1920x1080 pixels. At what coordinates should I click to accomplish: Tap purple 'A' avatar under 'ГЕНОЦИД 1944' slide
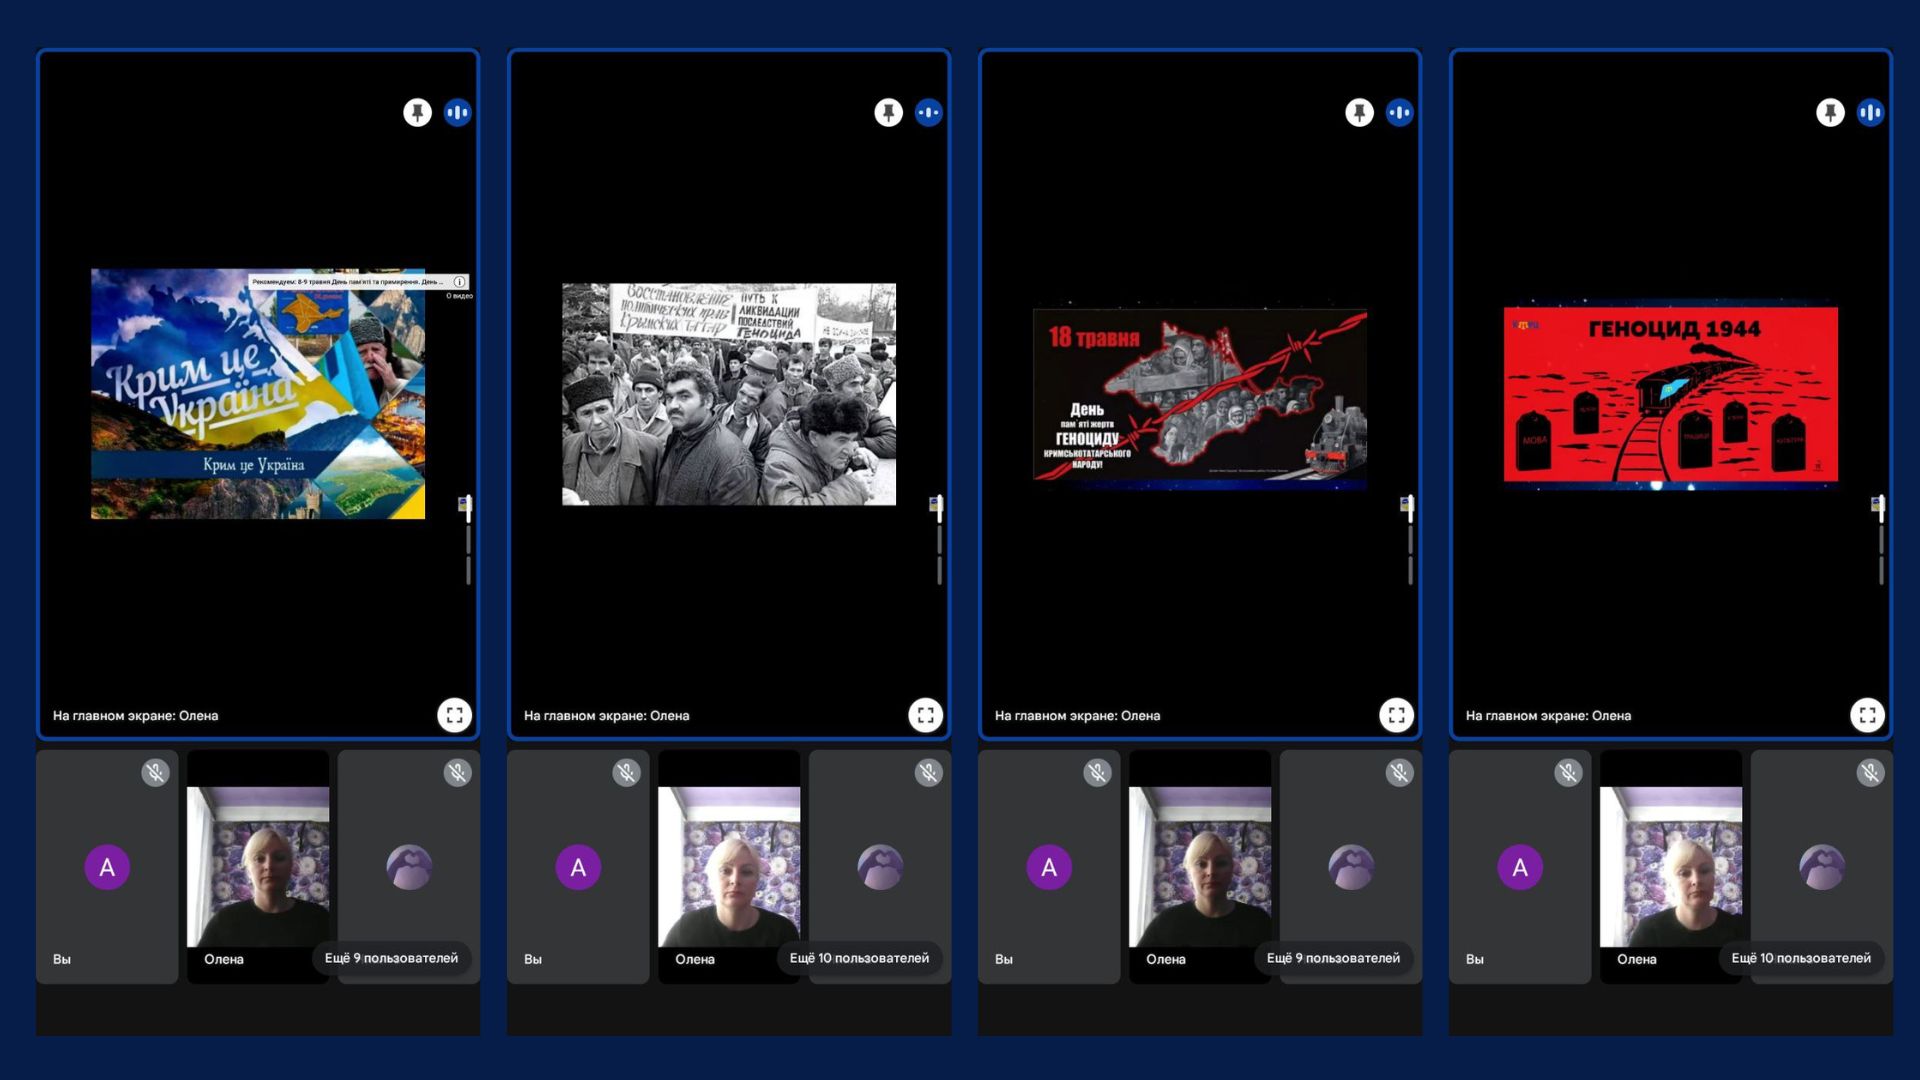pos(1520,867)
